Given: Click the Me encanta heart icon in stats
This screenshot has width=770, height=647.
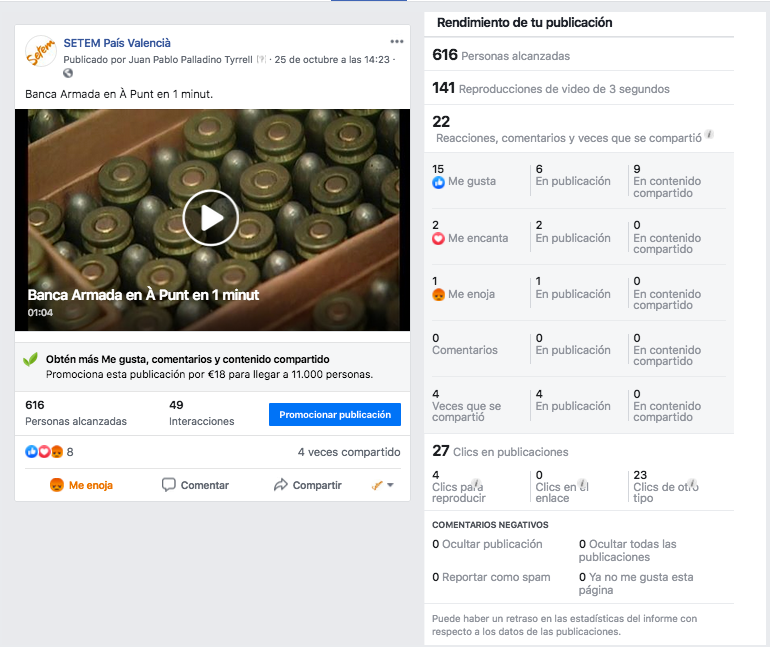Looking at the screenshot, I should click(x=438, y=238).
